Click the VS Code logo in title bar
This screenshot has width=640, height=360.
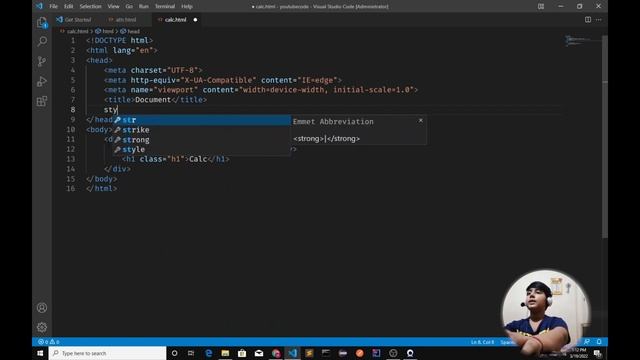[x=39, y=6]
